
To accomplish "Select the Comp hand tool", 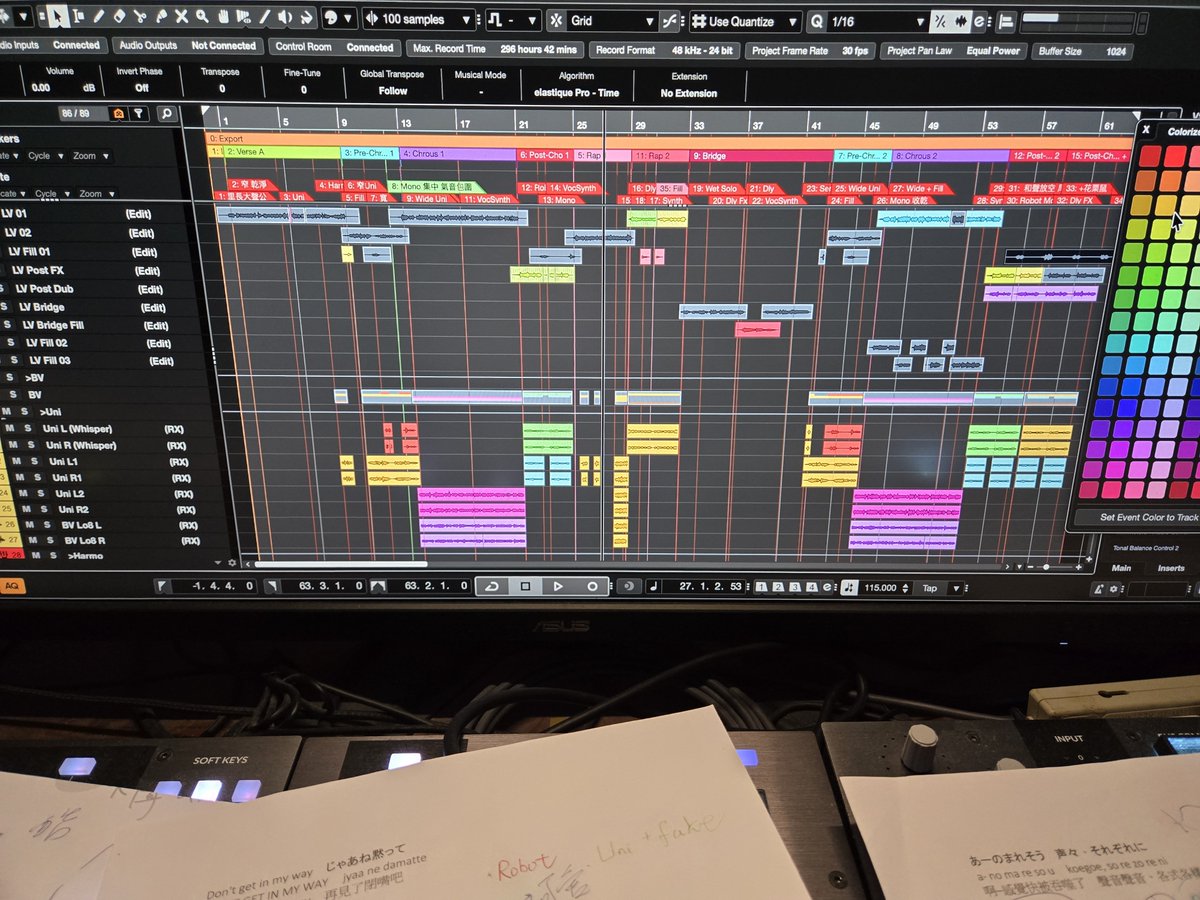I will (223, 17).
